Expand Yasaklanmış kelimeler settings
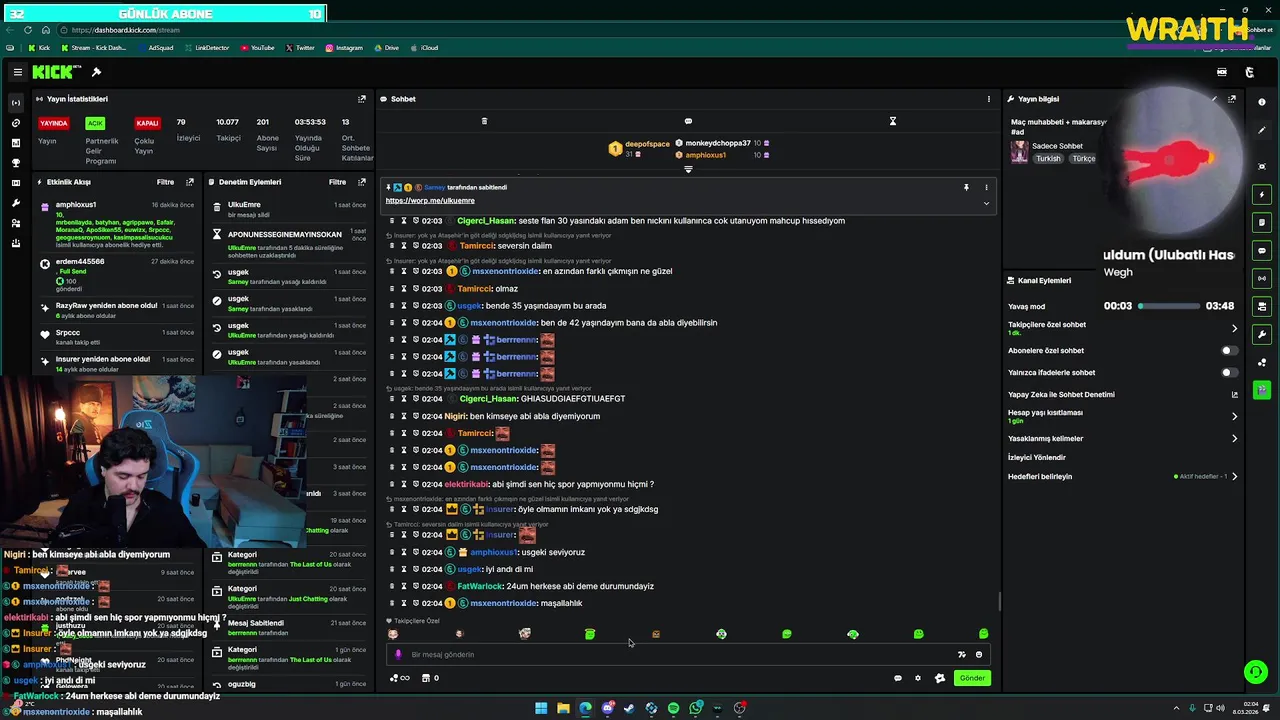 tap(1234, 438)
